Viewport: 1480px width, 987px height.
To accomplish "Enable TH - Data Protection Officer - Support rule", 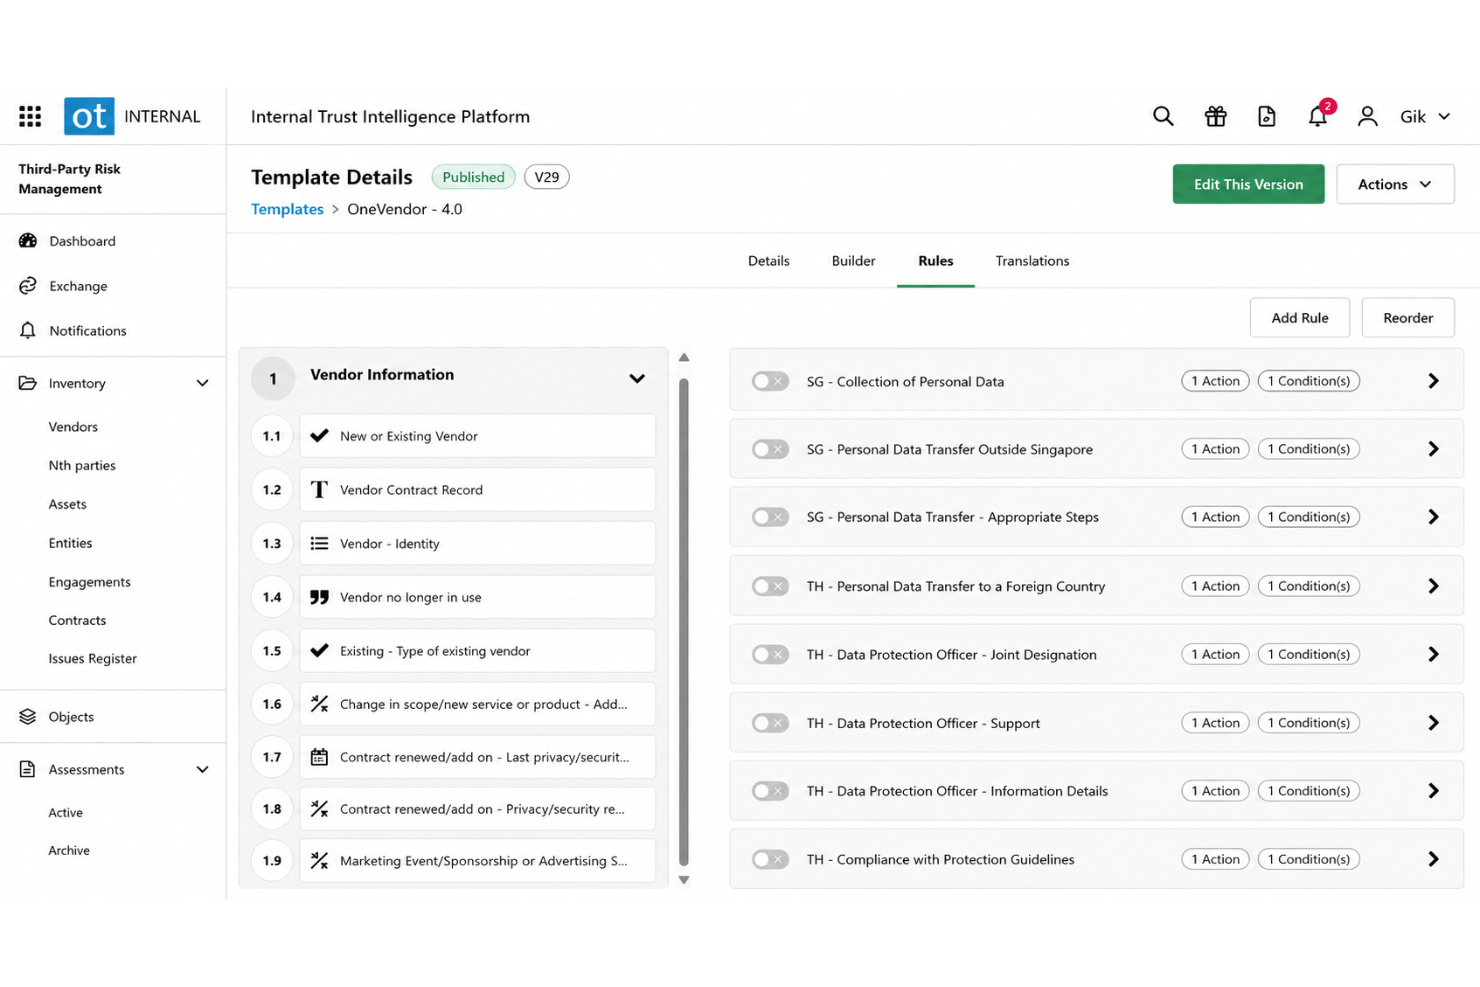I will (770, 723).
